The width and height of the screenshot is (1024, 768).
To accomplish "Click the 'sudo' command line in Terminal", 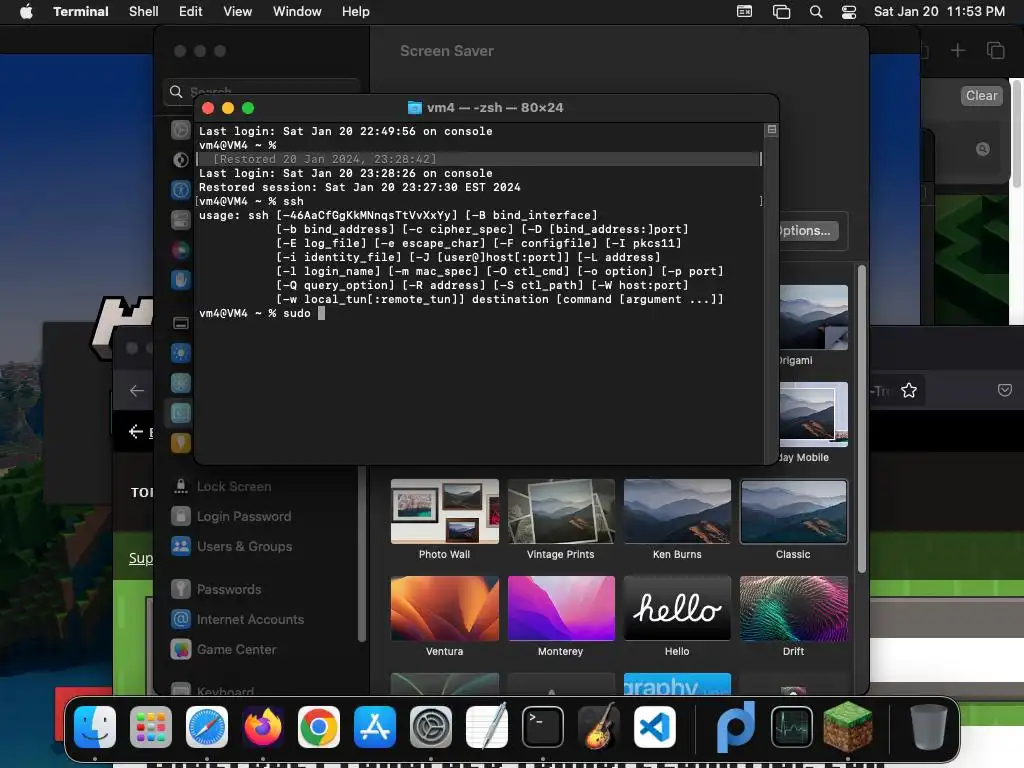I will [262, 313].
